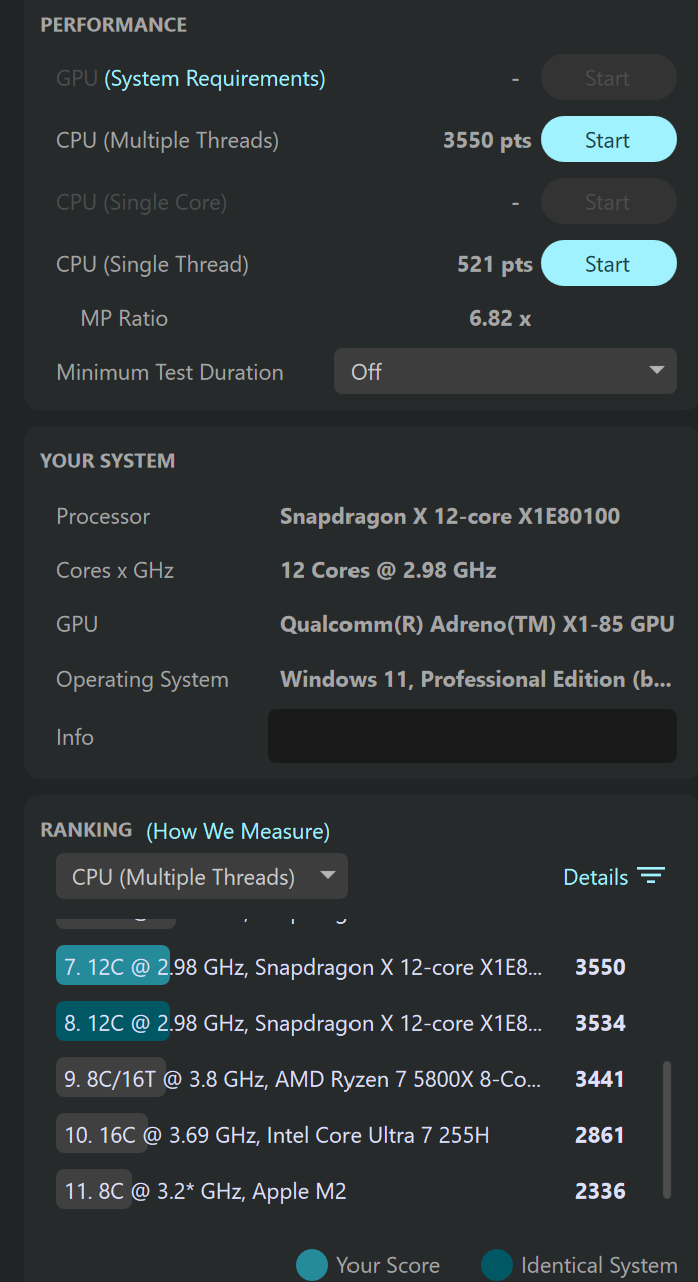Select rank 11 Apple M2 entry
The width and height of the screenshot is (698, 1282).
[340, 1191]
